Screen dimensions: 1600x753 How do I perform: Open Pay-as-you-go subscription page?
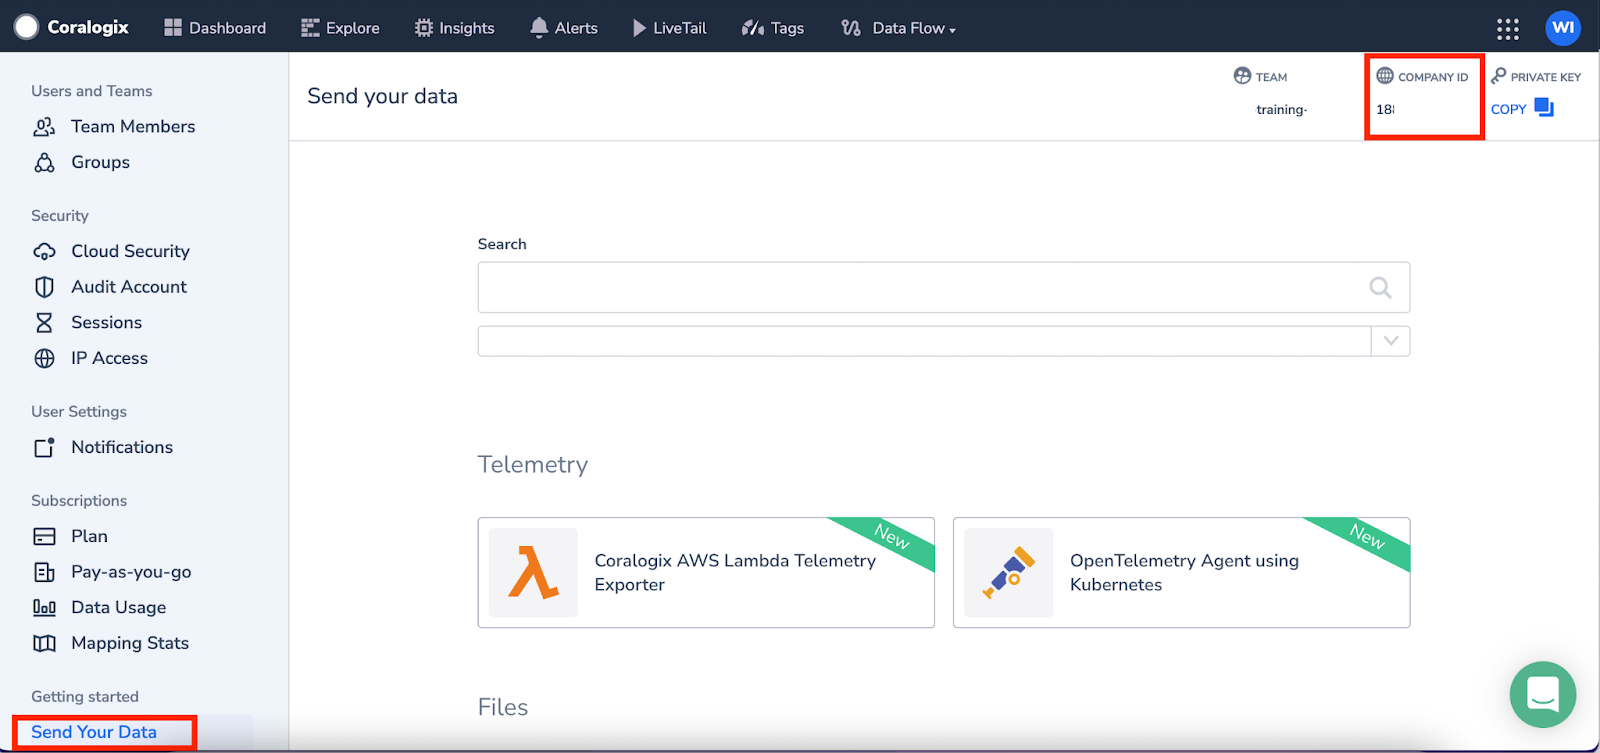pos(131,572)
